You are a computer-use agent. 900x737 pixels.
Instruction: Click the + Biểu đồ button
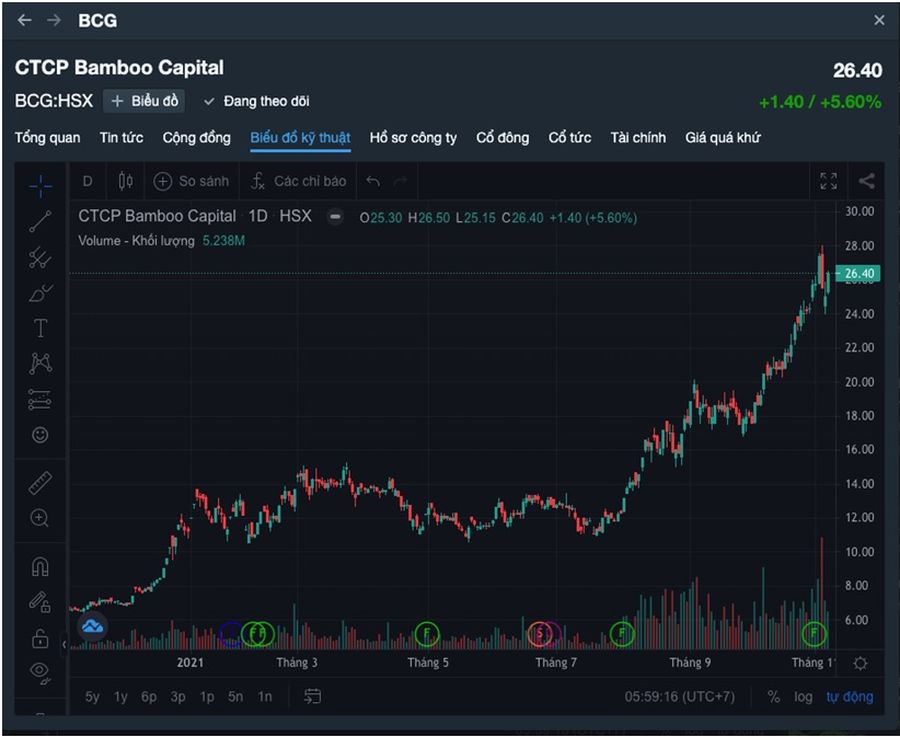[x=144, y=101]
